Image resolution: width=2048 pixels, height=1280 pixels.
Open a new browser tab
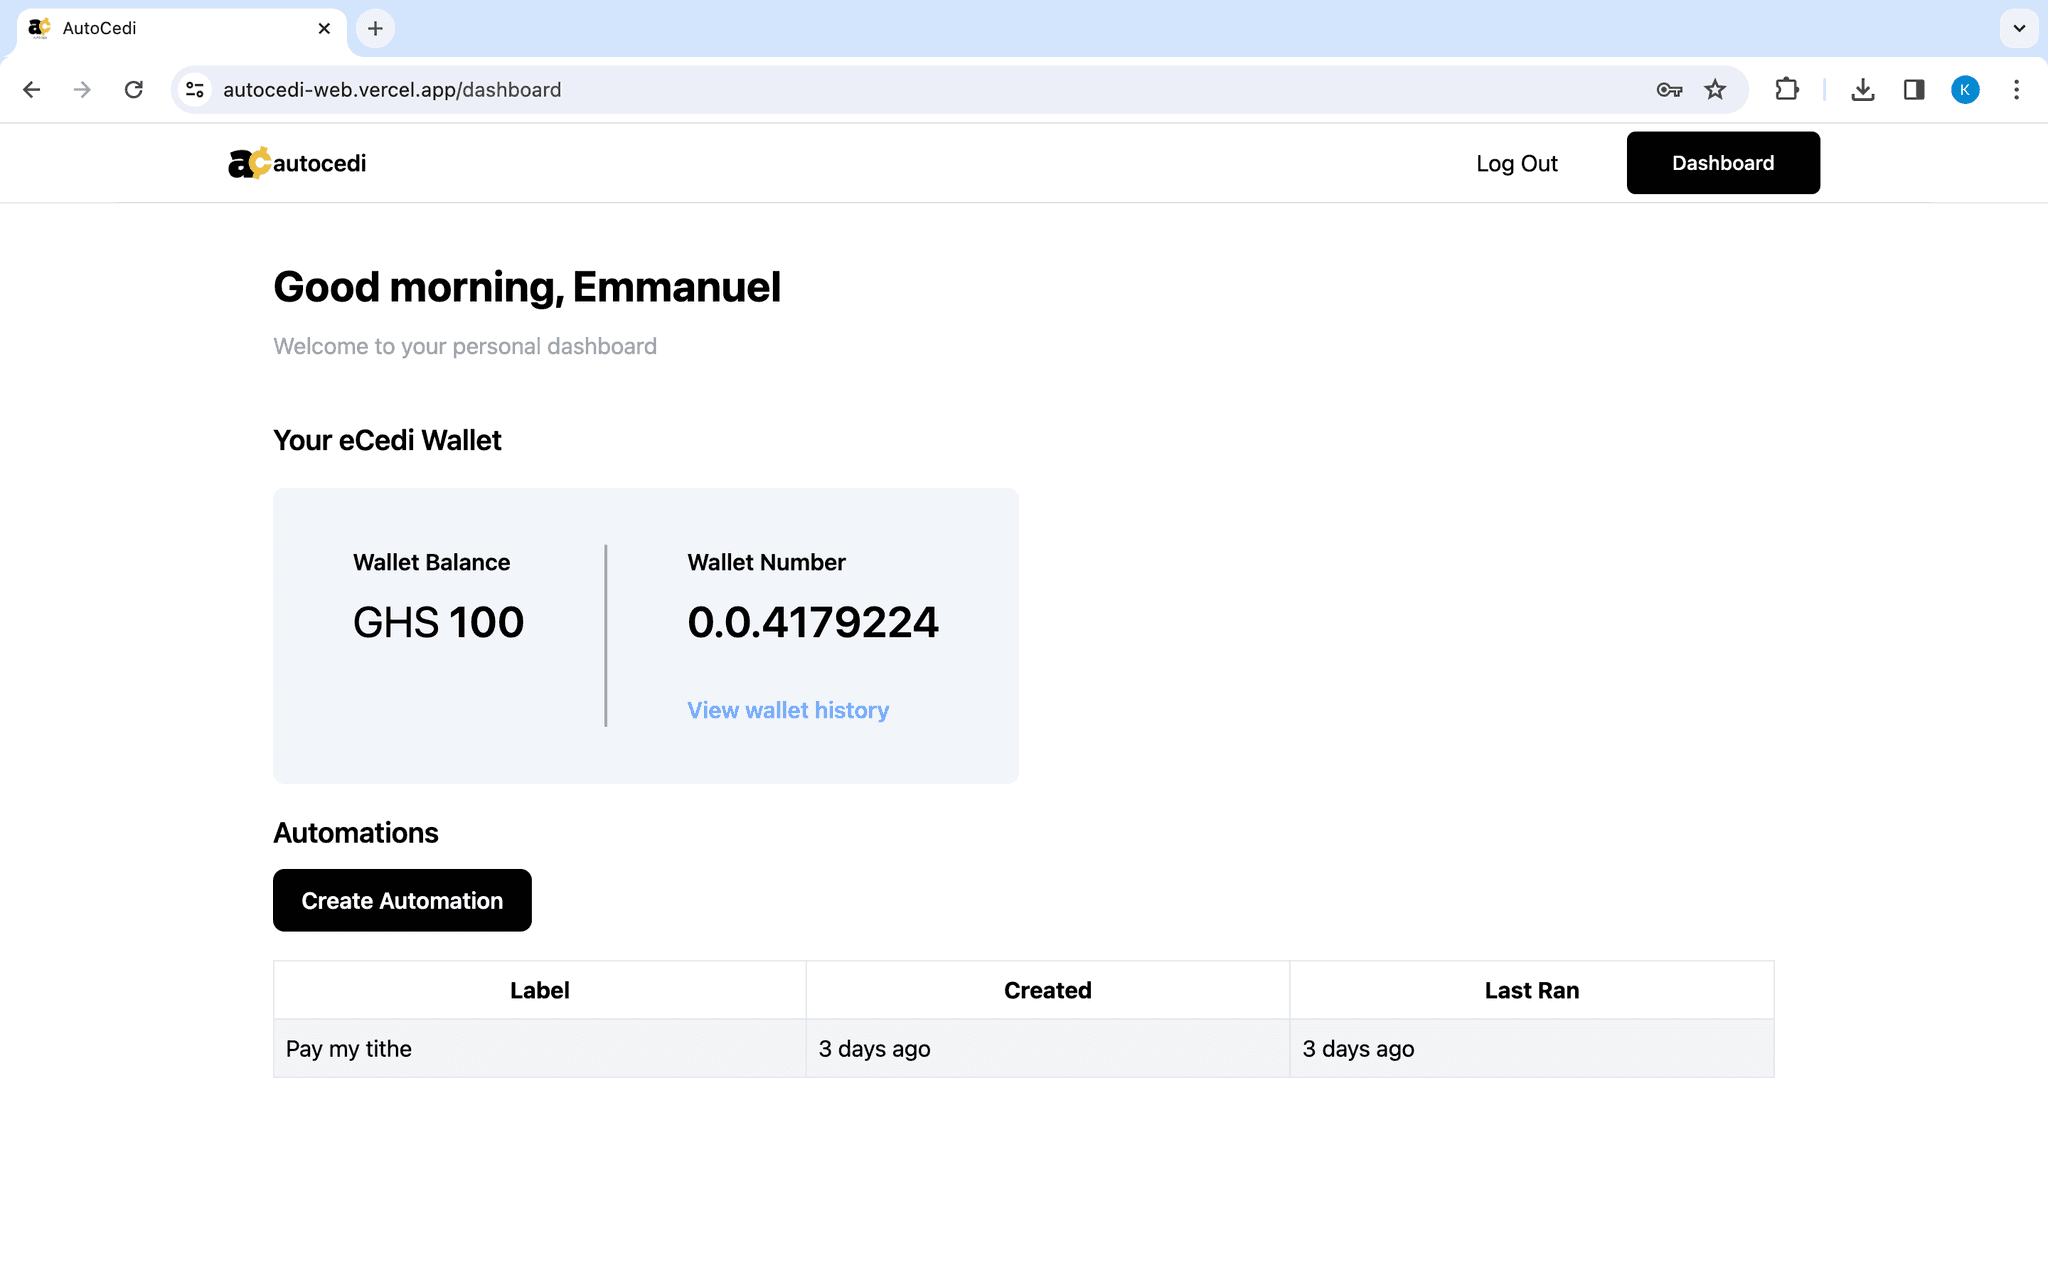[x=375, y=28]
